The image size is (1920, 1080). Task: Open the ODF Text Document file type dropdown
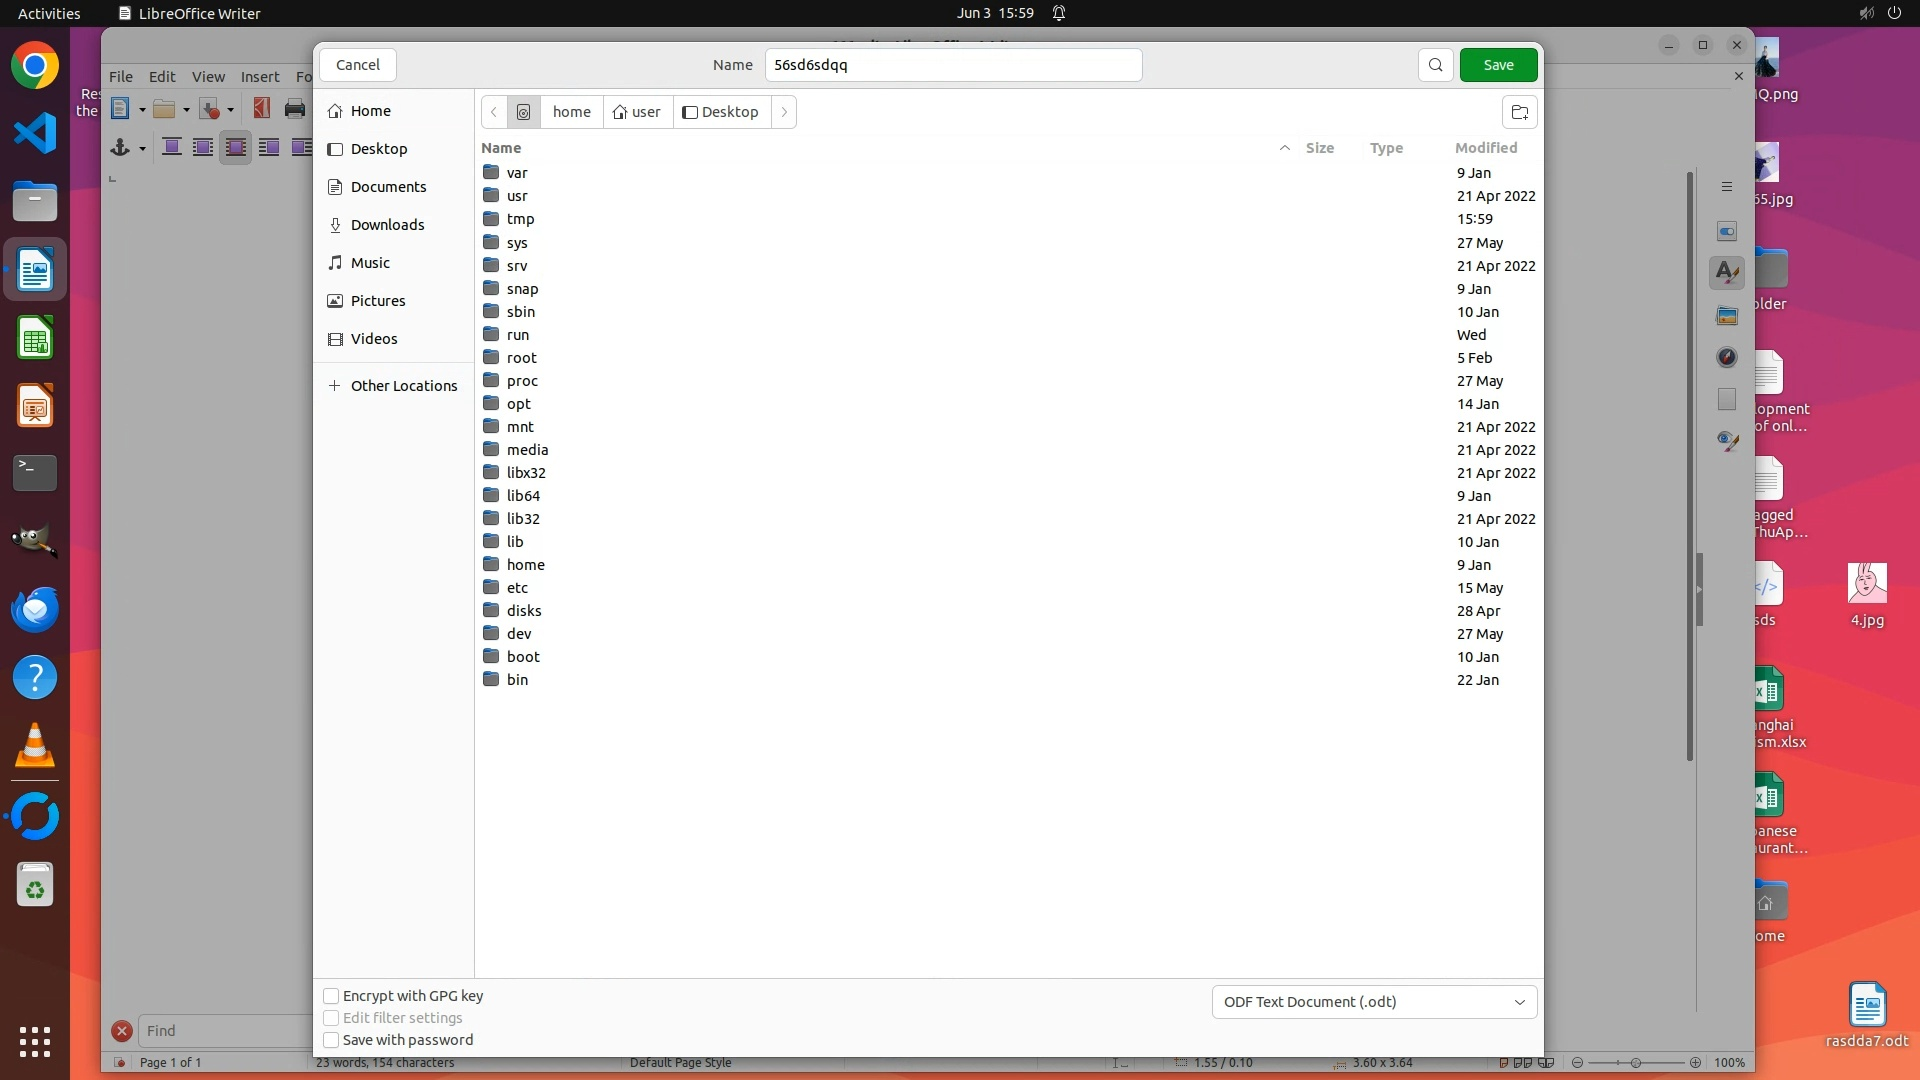(x=1374, y=1002)
